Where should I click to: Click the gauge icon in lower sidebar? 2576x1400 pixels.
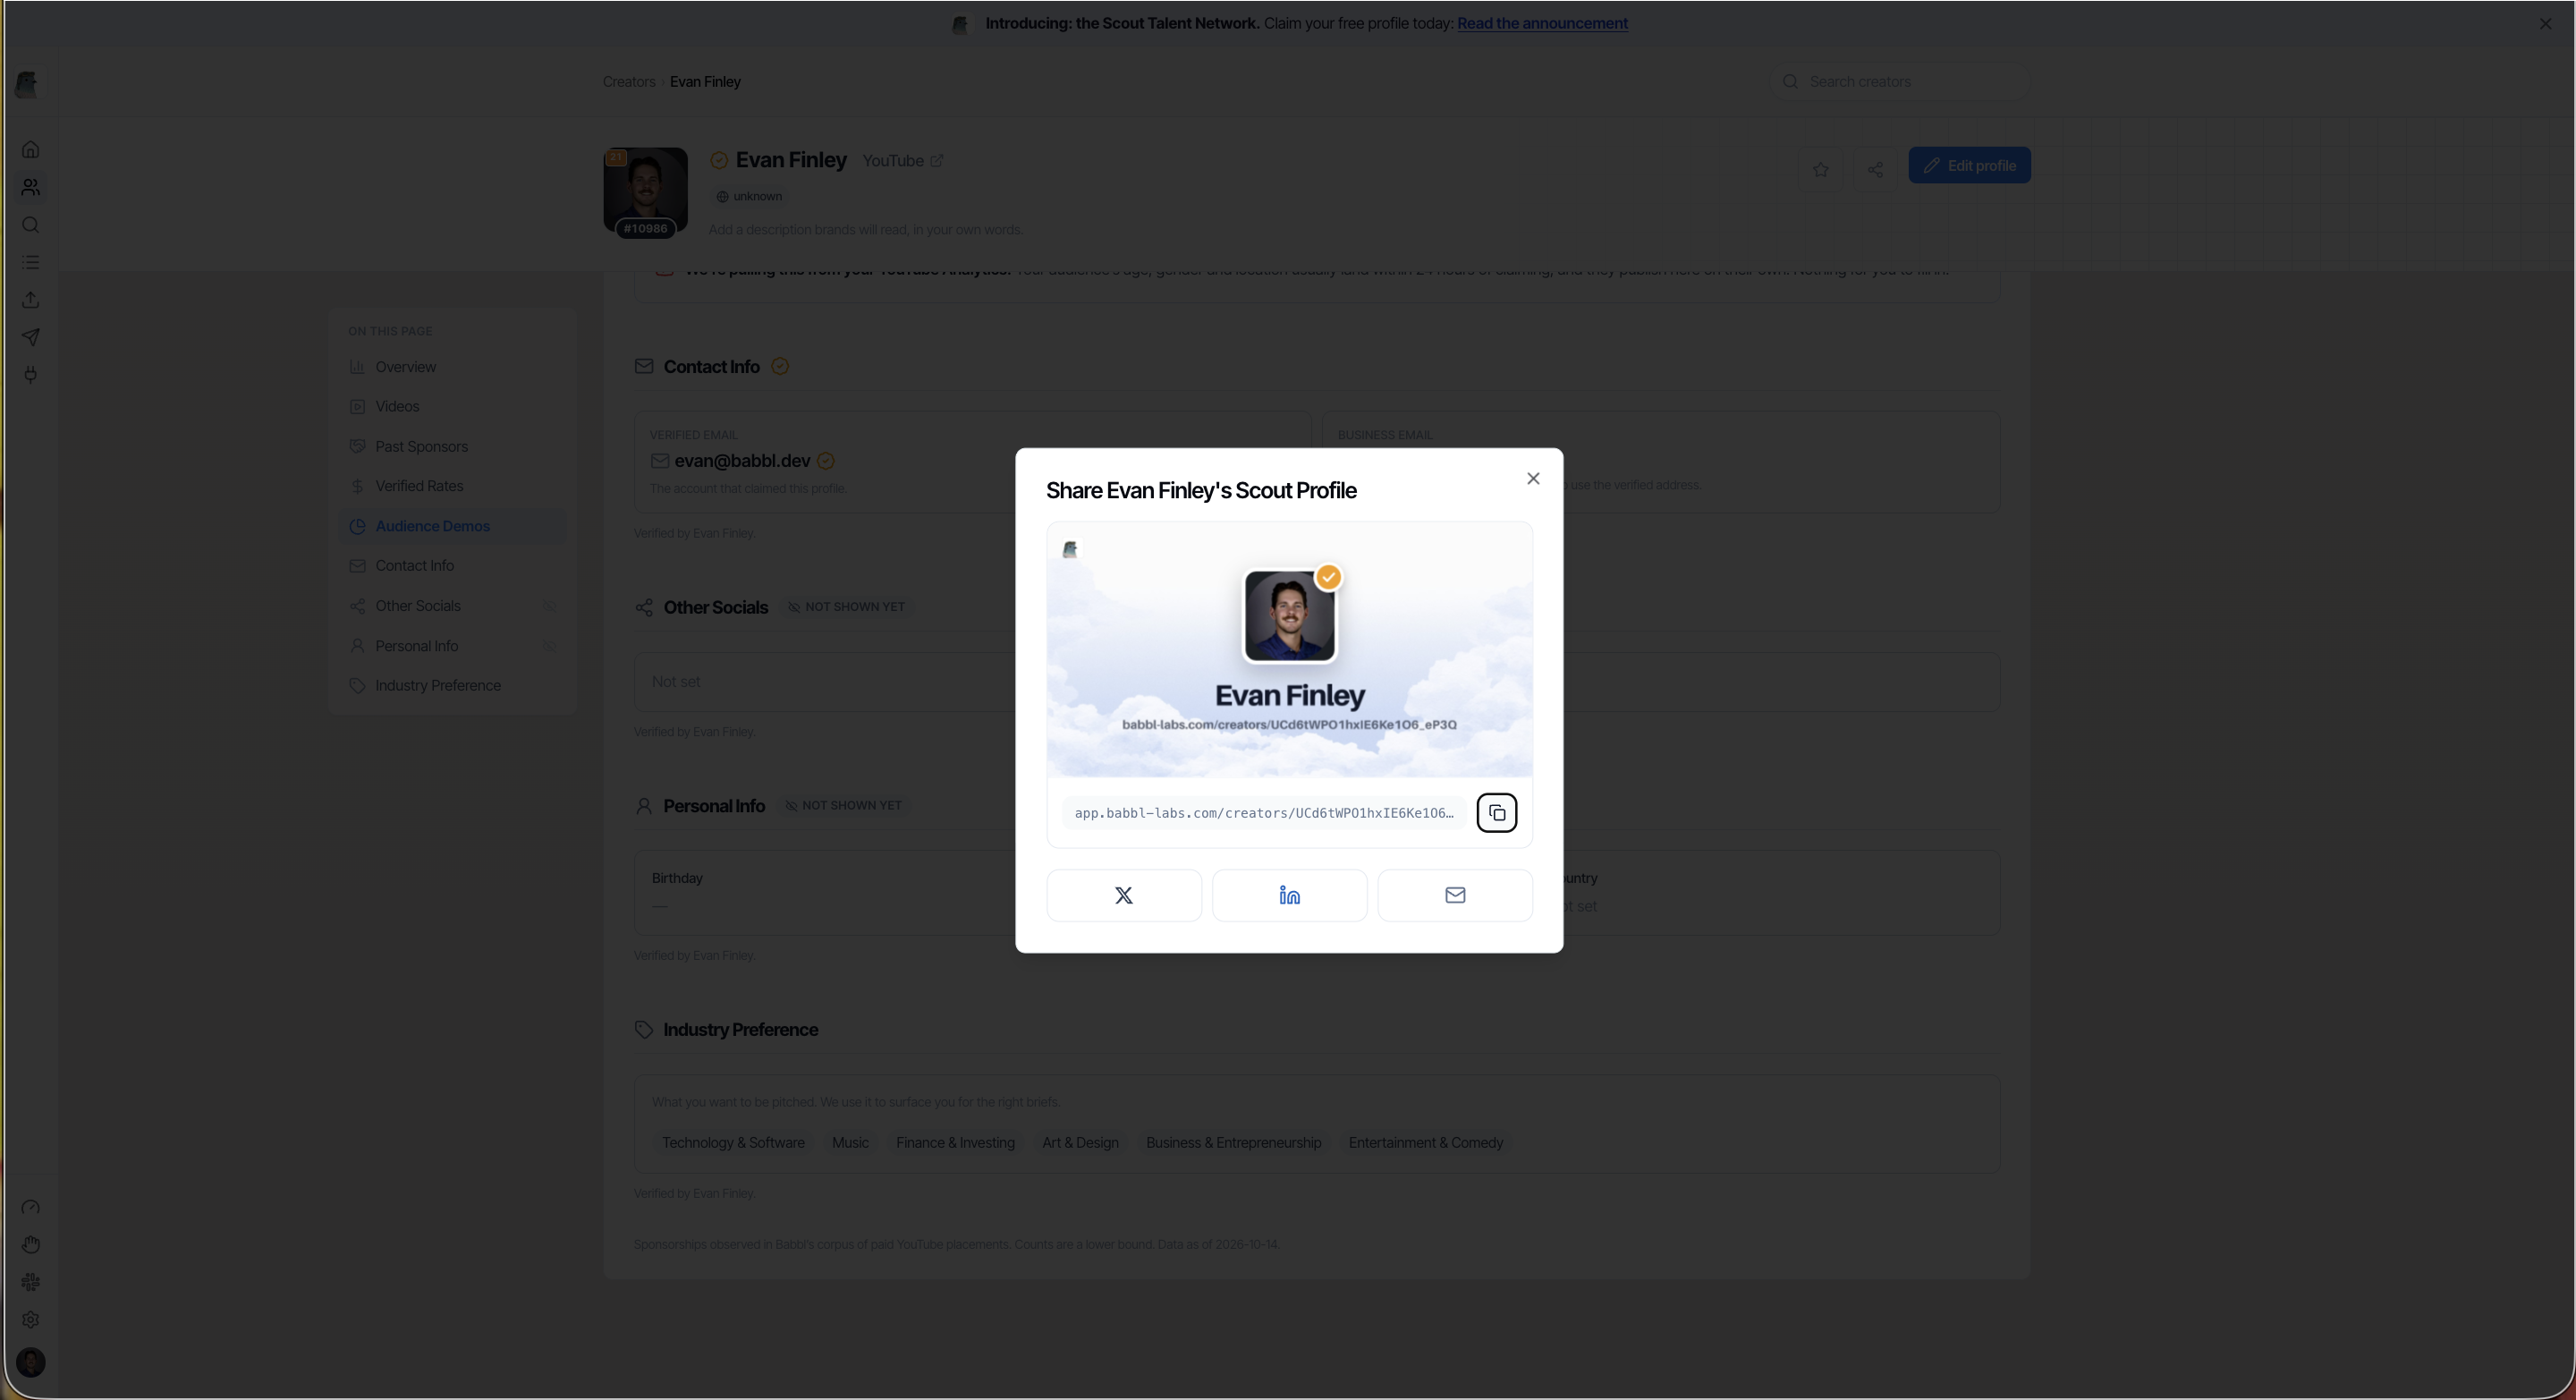31,1207
